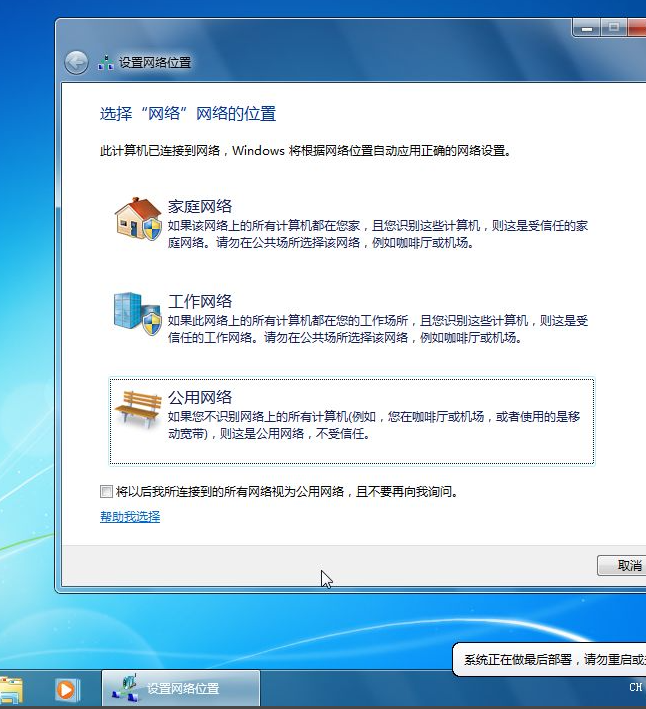Click the back arrow button in dialog header
The width and height of the screenshot is (646, 709).
[x=76, y=62]
